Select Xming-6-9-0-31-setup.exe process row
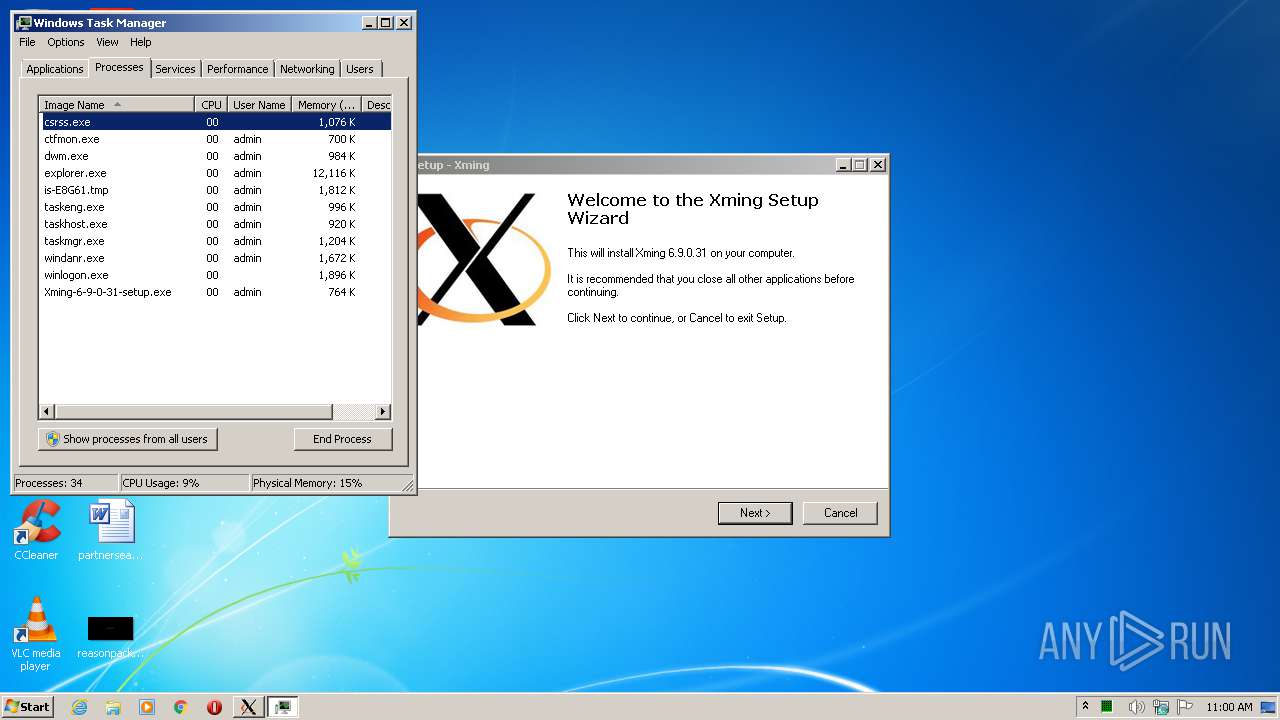Viewport: 1280px width, 720px height. [x=215, y=292]
